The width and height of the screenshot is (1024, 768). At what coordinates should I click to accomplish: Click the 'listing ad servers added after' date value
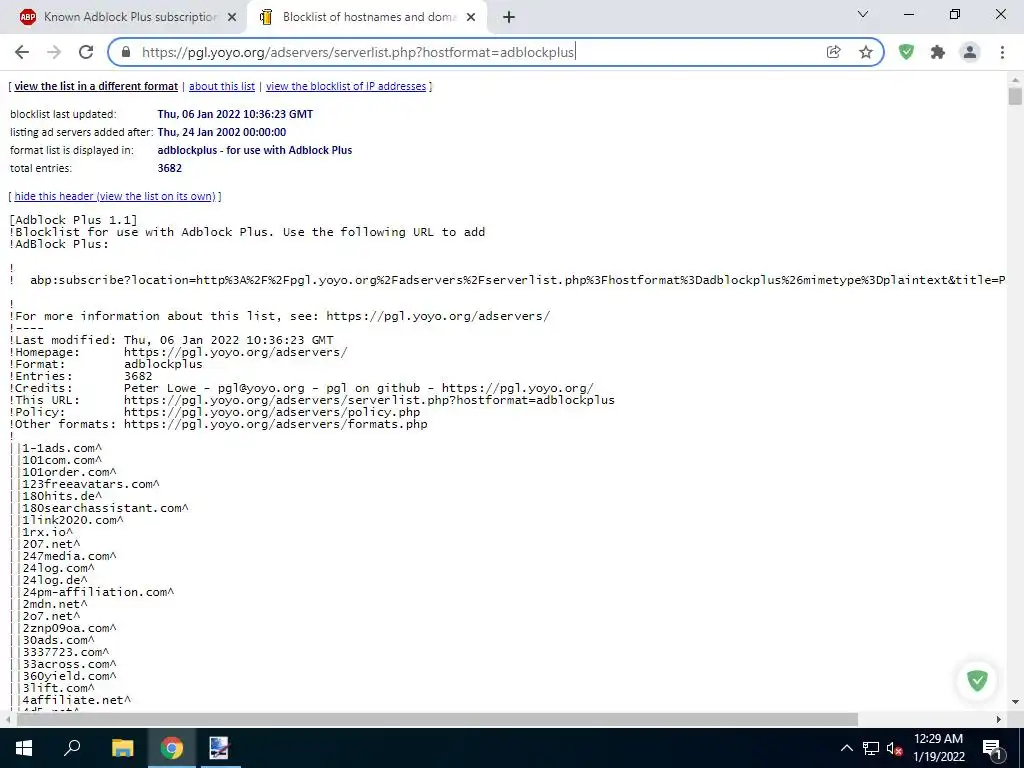[221, 132]
